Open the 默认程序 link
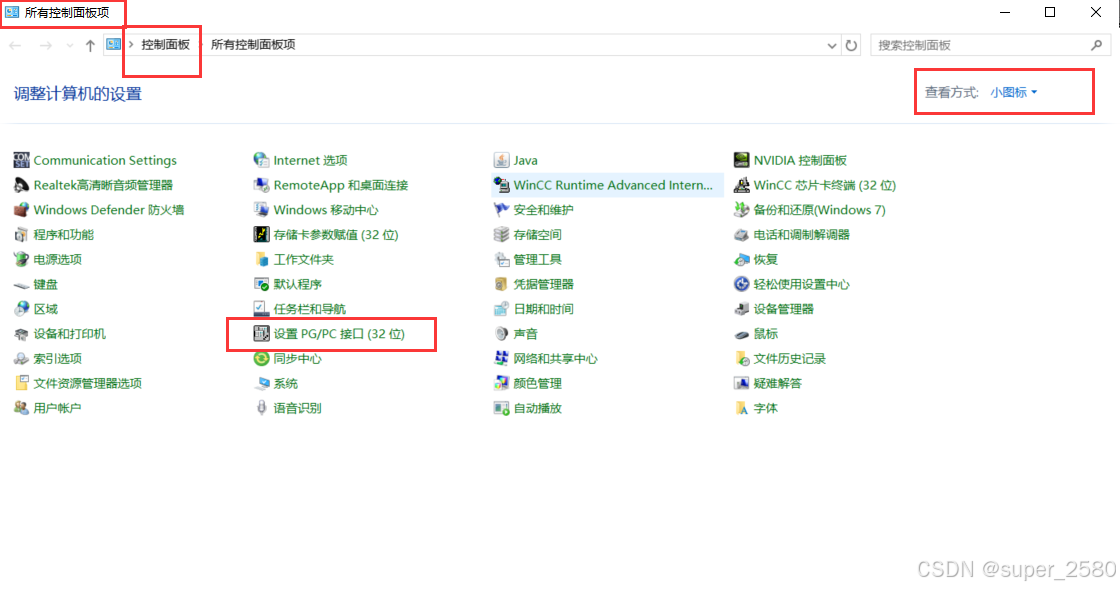The image size is (1120, 589). point(298,284)
